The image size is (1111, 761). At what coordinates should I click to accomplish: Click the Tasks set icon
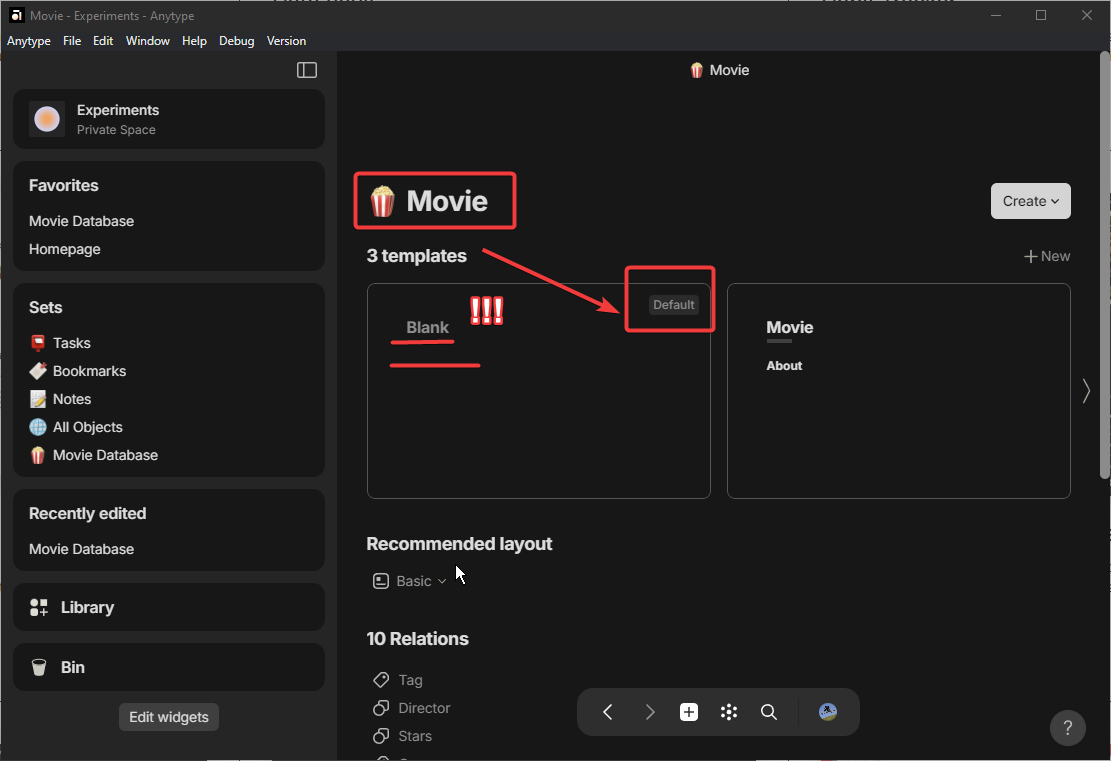(x=38, y=343)
